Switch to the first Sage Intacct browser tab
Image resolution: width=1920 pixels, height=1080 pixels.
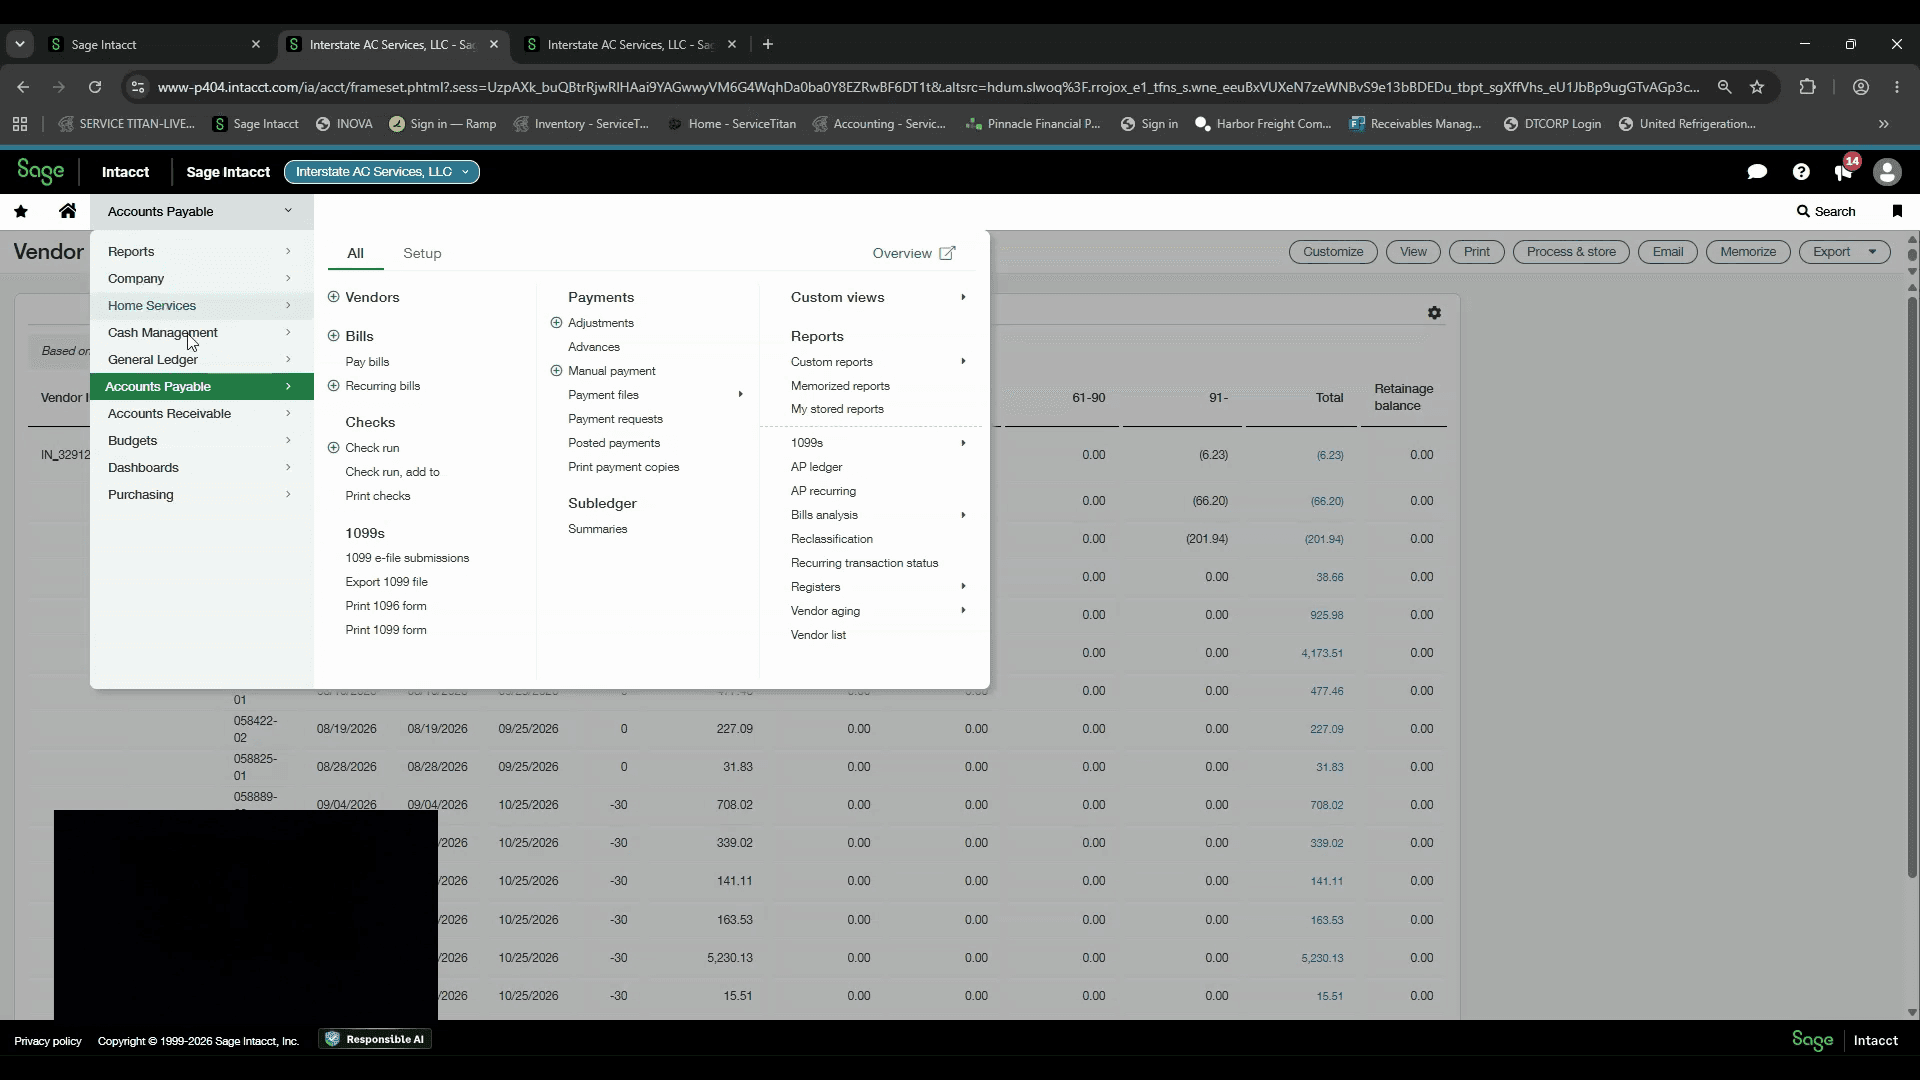click(155, 44)
